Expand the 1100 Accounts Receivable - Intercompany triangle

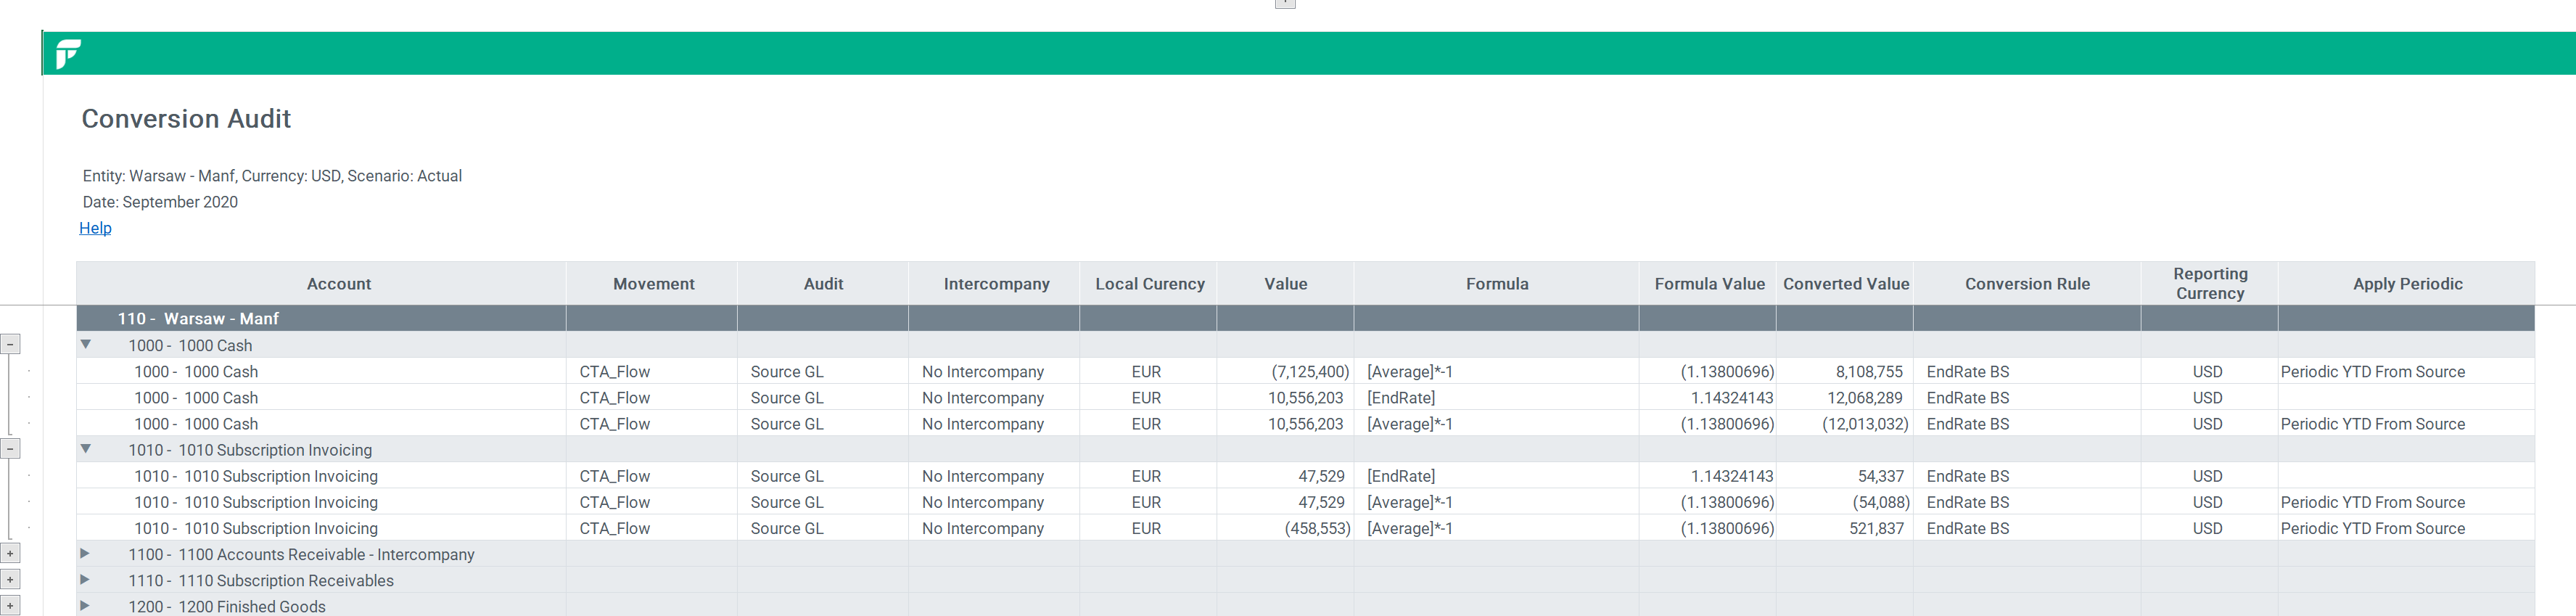(85, 553)
